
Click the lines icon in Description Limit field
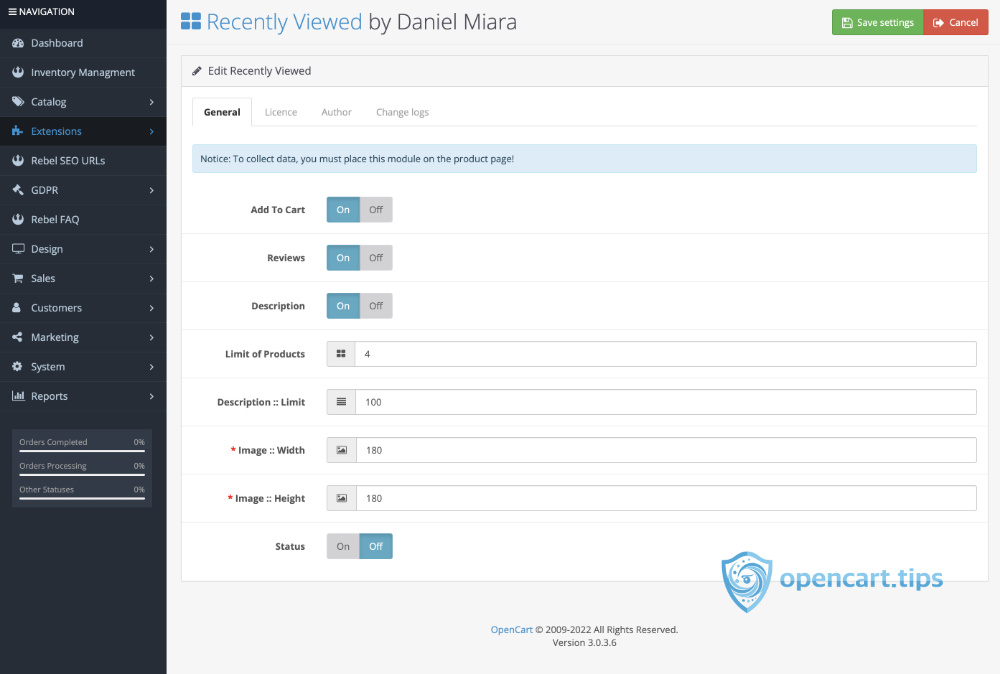341,402
